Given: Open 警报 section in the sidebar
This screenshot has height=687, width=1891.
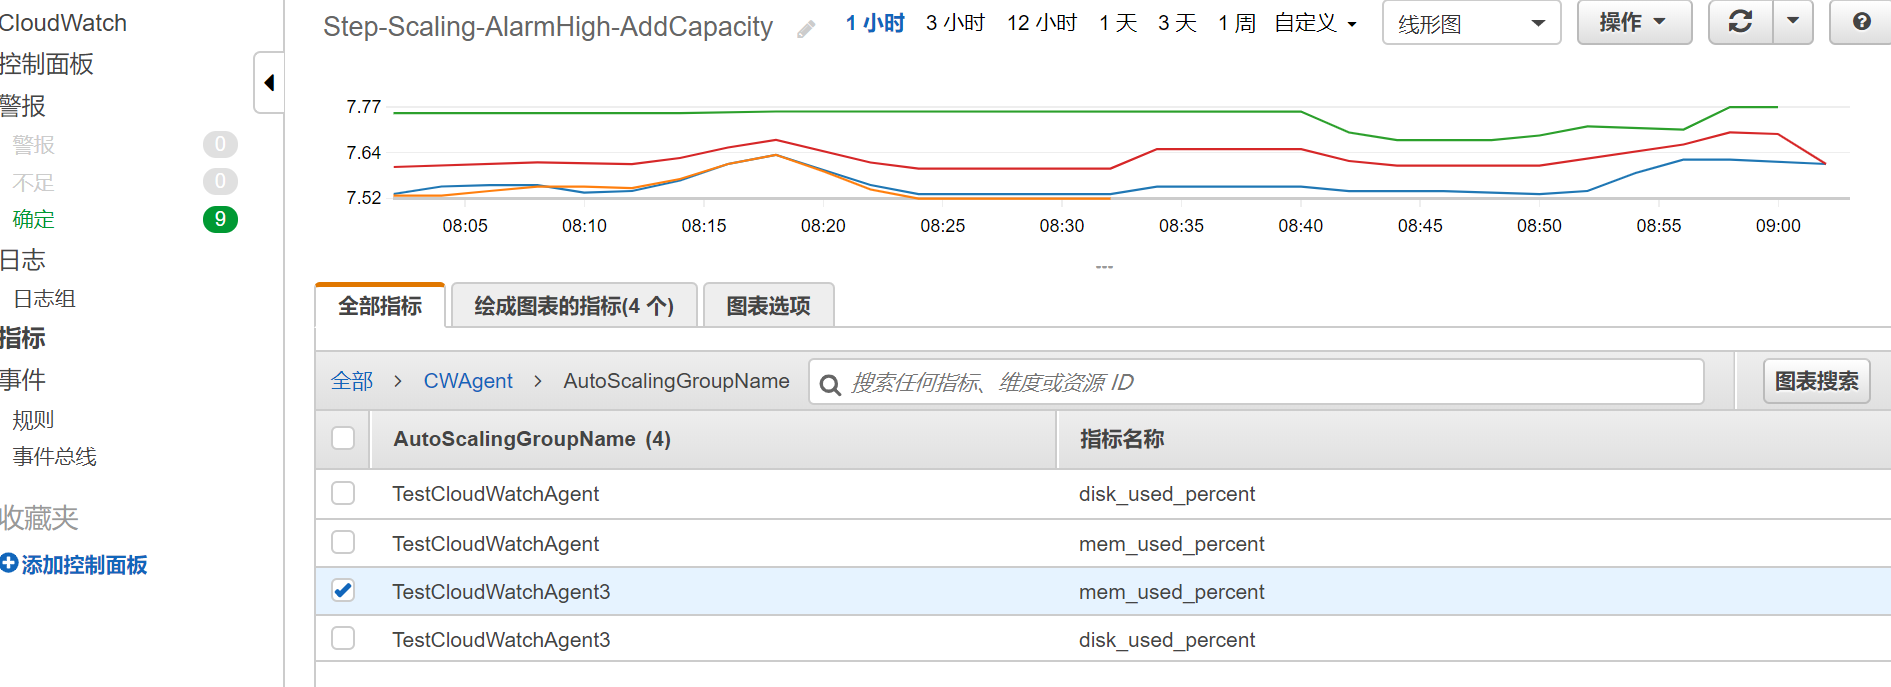Looking at the screenshot, I should tap(23, 105).
